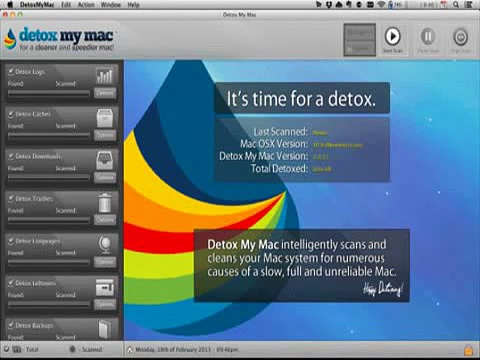
Task: Open the DetoxMyMac application menu
Action: 37,5
